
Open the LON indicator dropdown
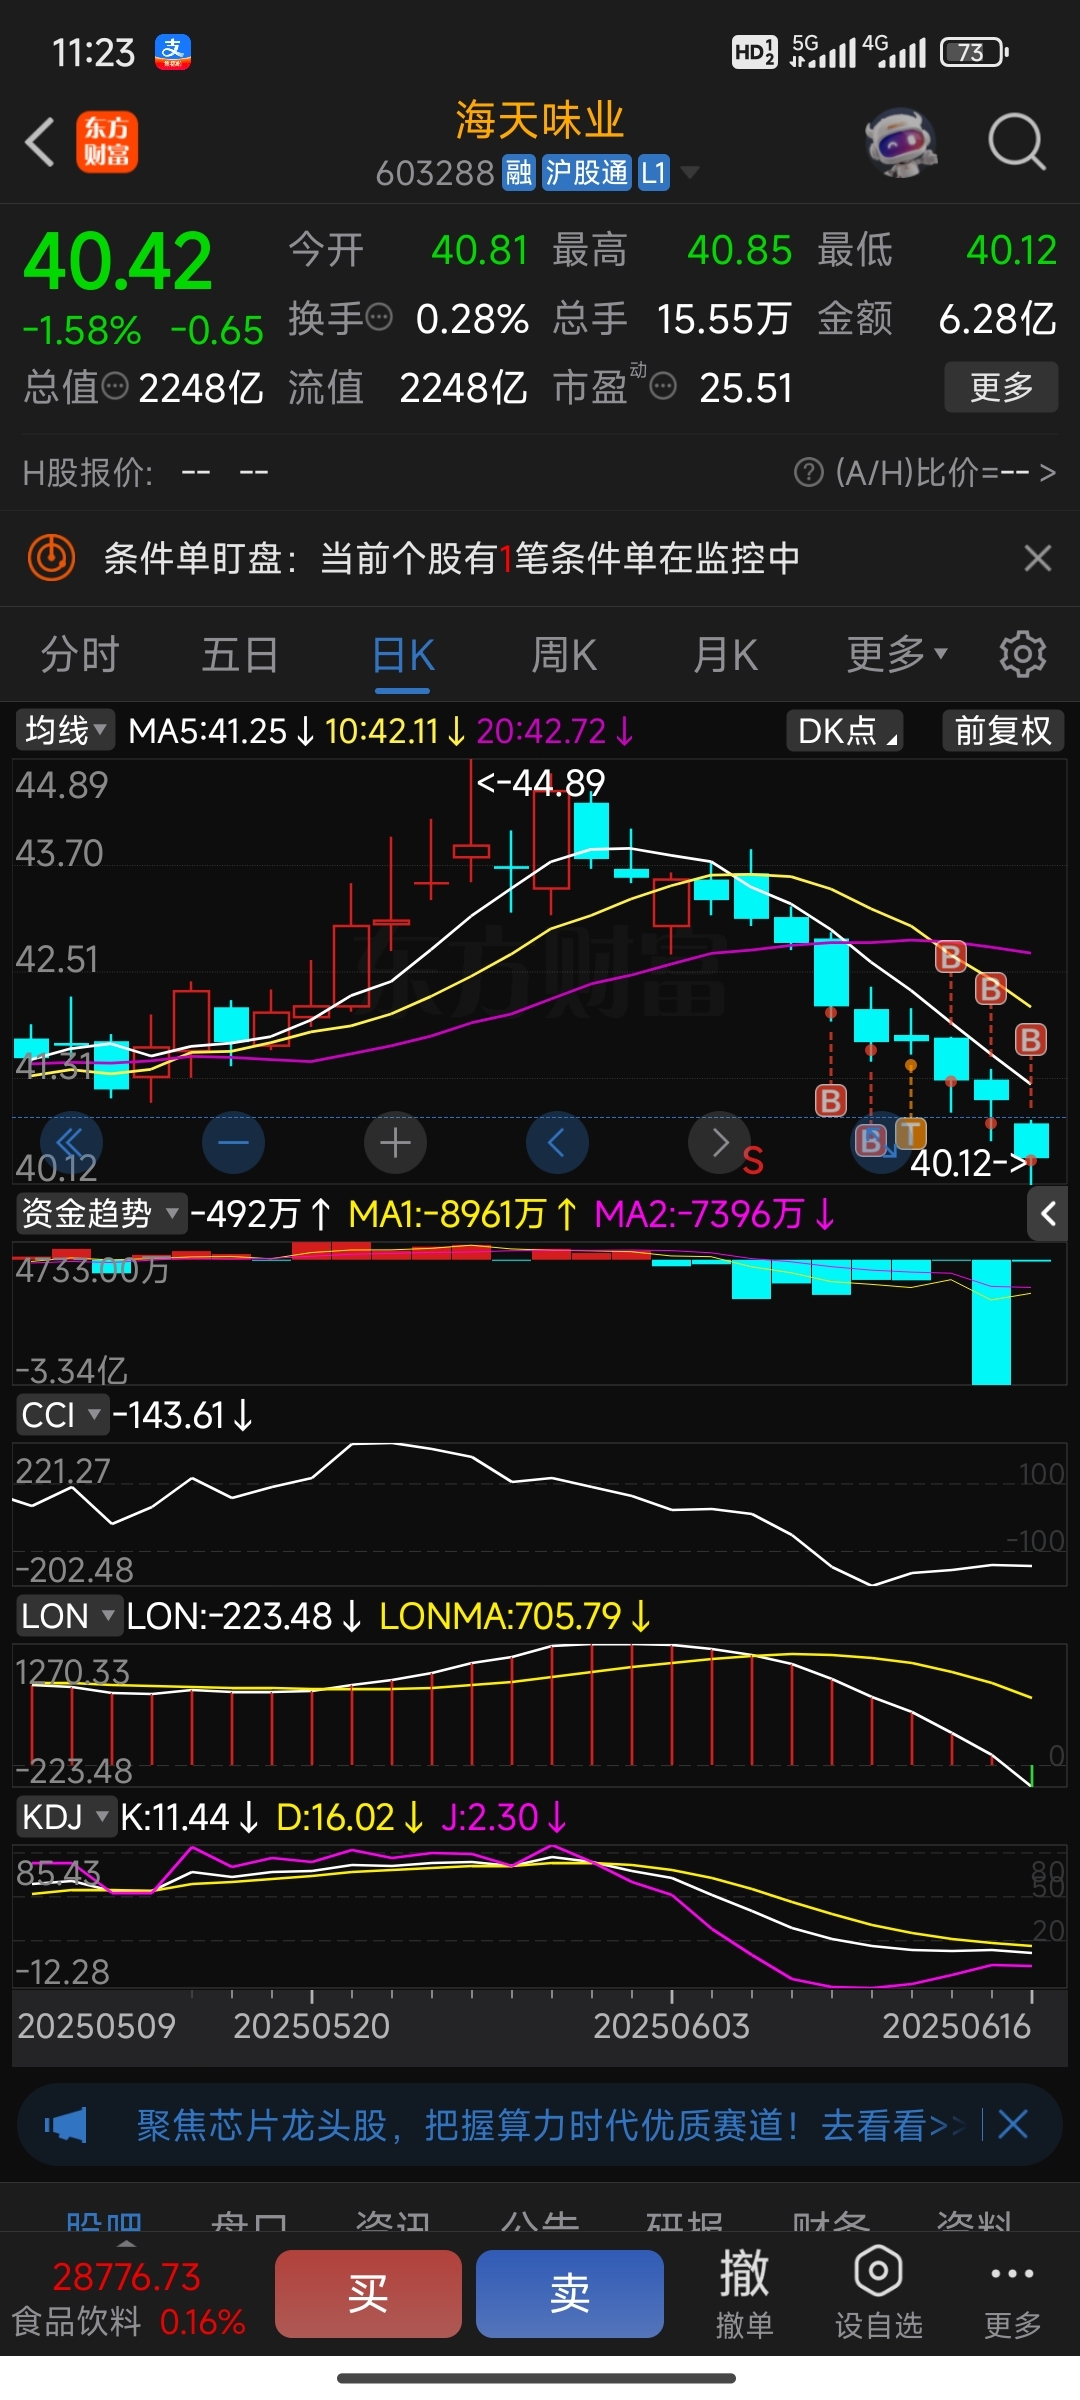point(68,1616)
